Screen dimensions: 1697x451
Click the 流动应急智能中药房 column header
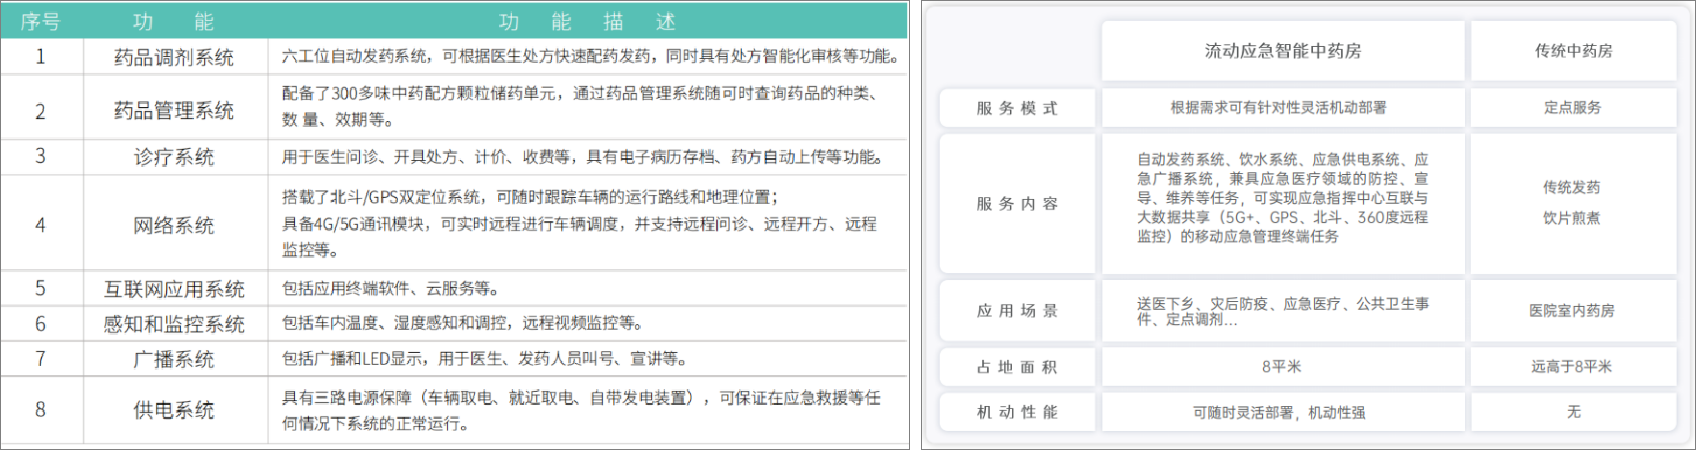[x=1282, y=51]
